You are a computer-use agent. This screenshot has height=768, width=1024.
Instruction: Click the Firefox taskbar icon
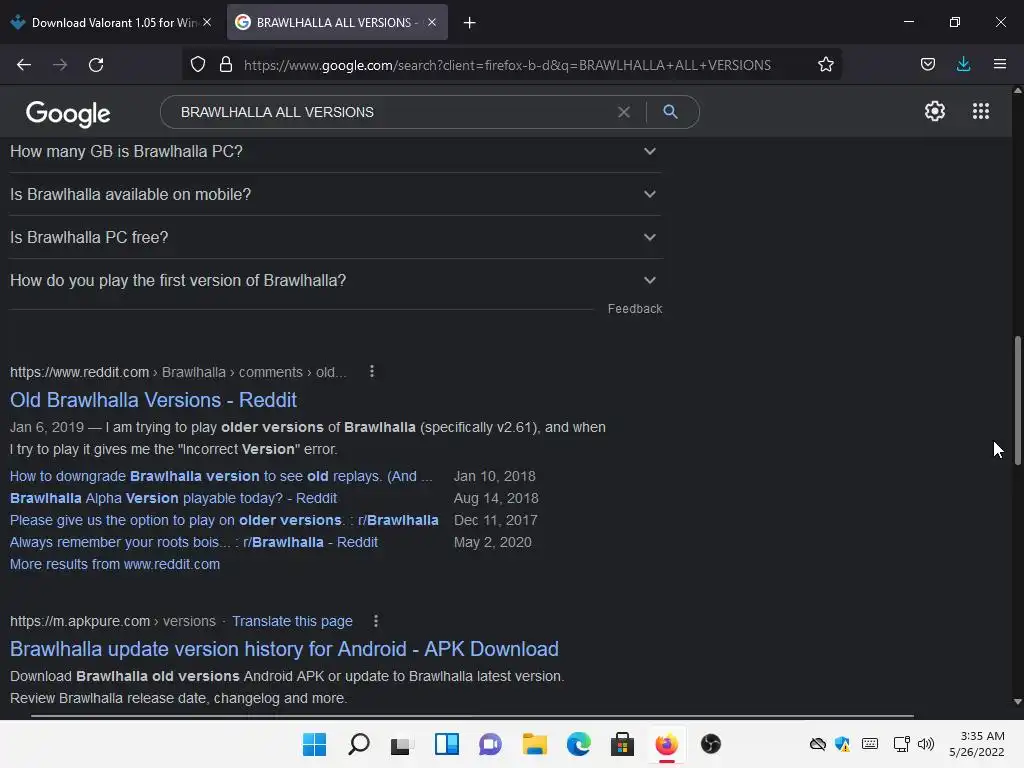point(667,744)
